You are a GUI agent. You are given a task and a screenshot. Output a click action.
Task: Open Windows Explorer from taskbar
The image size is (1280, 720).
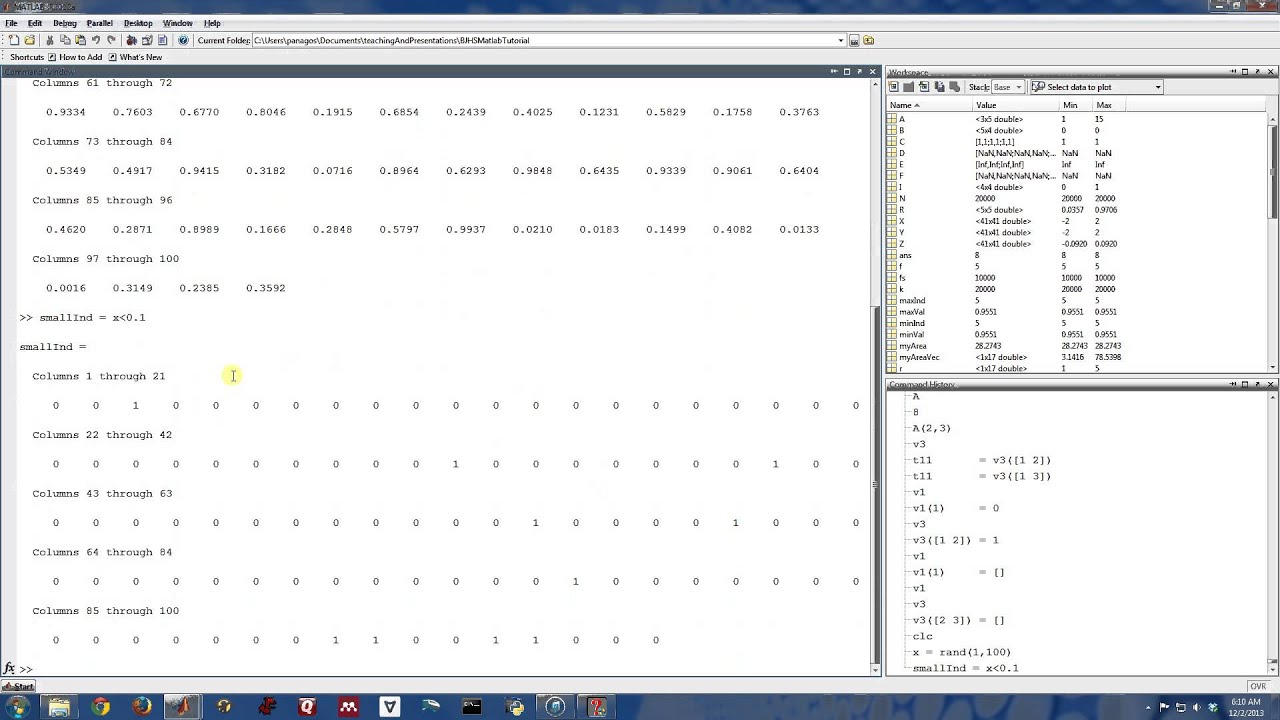coord(59,707)
